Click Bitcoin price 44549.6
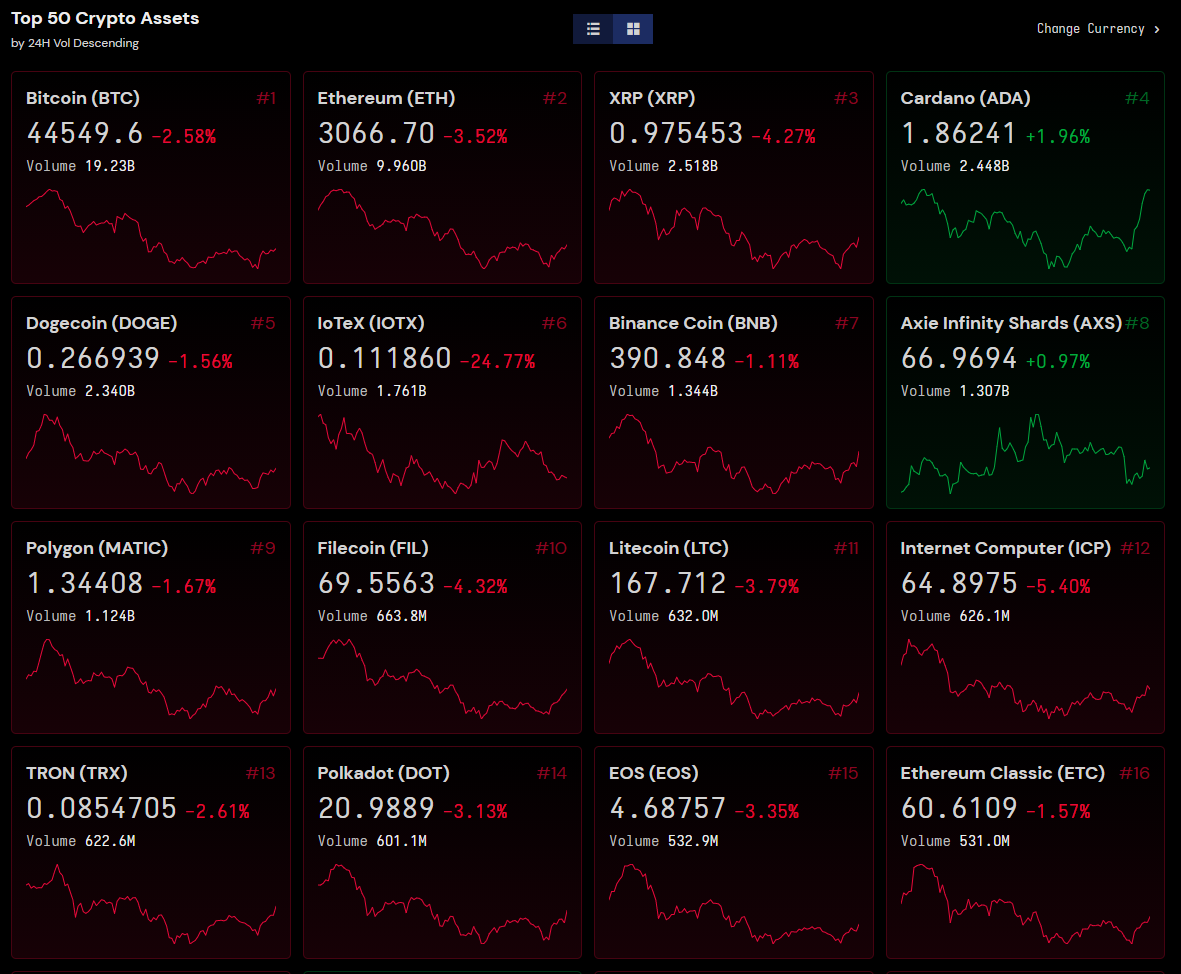Image resolution: width=1181 pixels, height=974 pixels. pos(84,133)
